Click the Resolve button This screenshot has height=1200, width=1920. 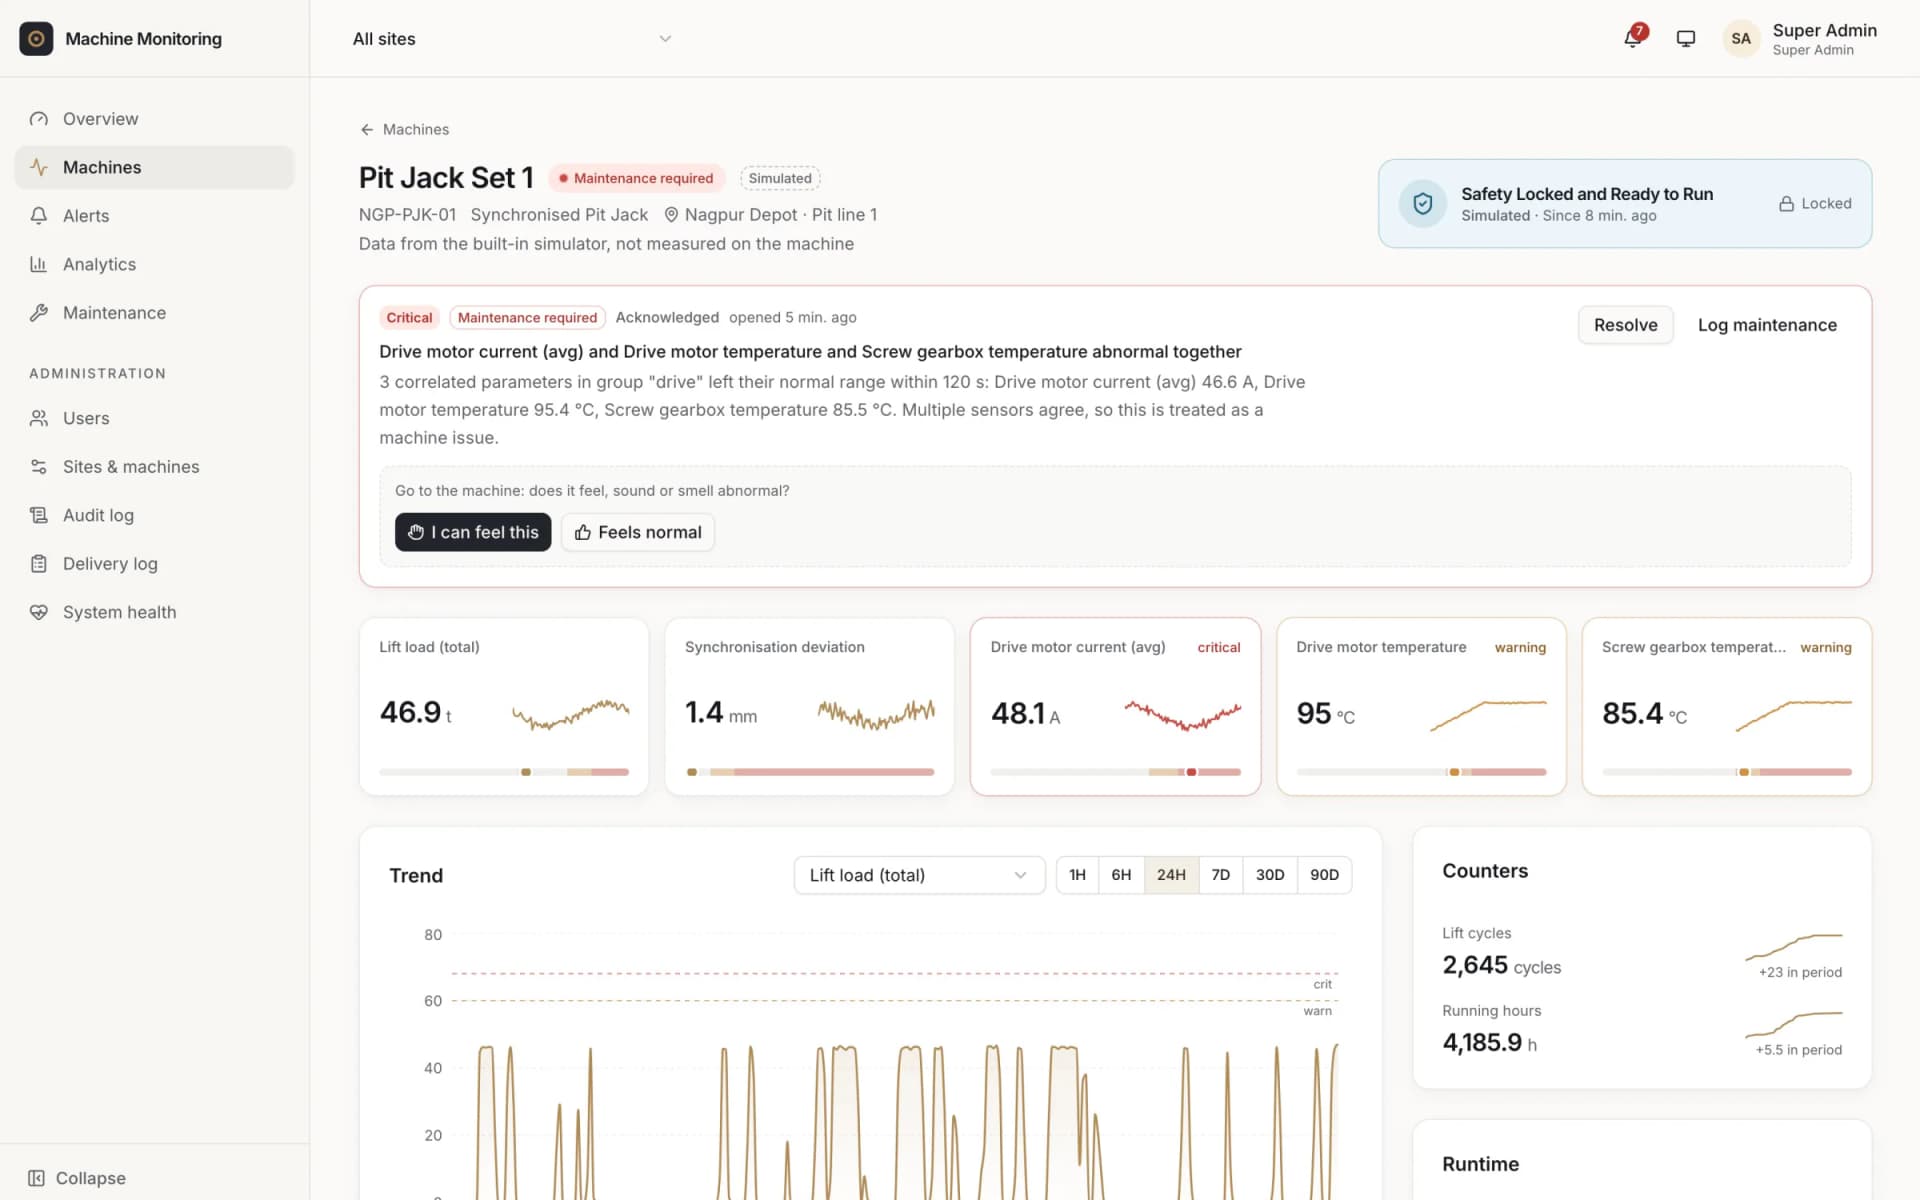(x=1625, y=325)
